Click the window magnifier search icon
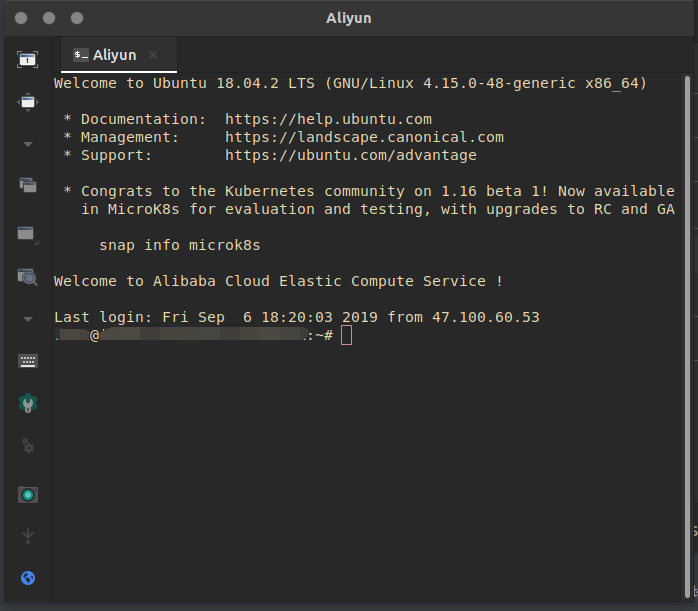The height and width of the screenshot is (611, 698). [x=28, y=277]
